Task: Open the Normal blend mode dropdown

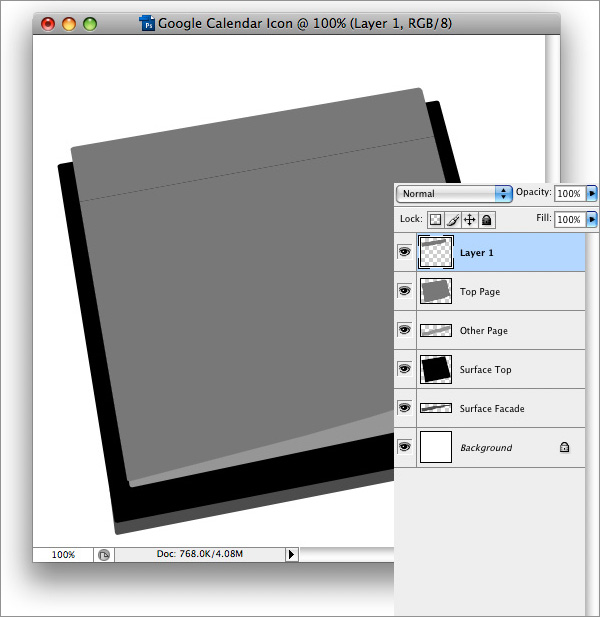Action: [454, 194]
